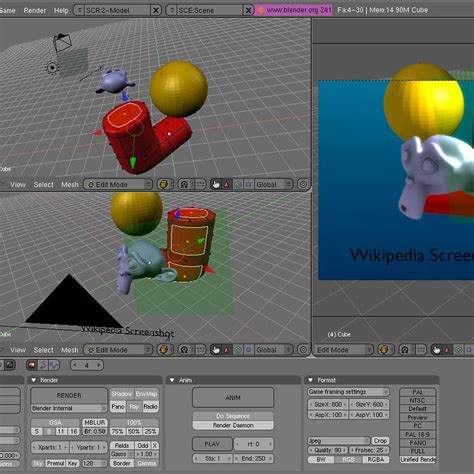
Task: Open the Jpeg file format dropdown
Action: pos(339,441)
